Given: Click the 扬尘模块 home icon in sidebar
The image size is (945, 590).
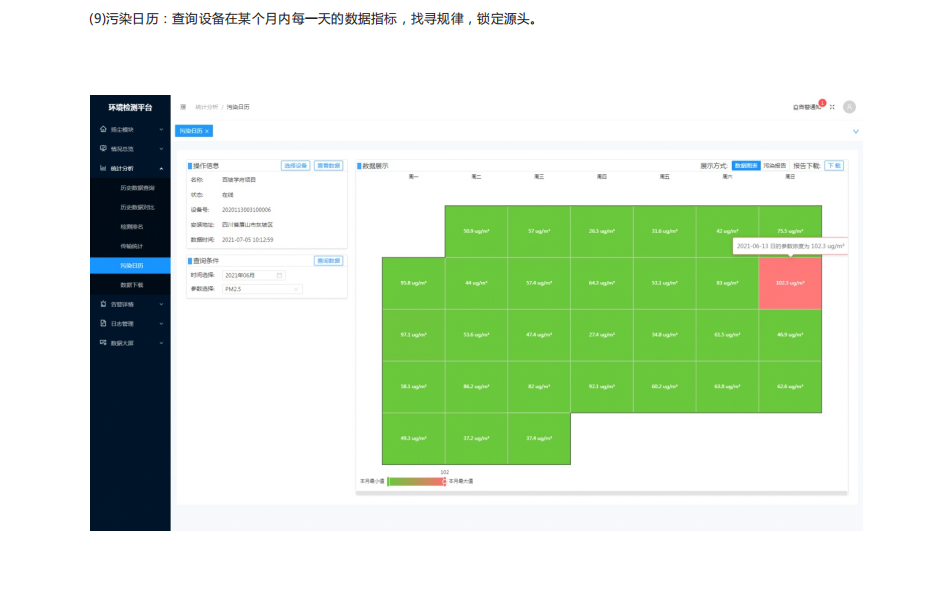Looking at the screenshot, I should click(103, 130).
